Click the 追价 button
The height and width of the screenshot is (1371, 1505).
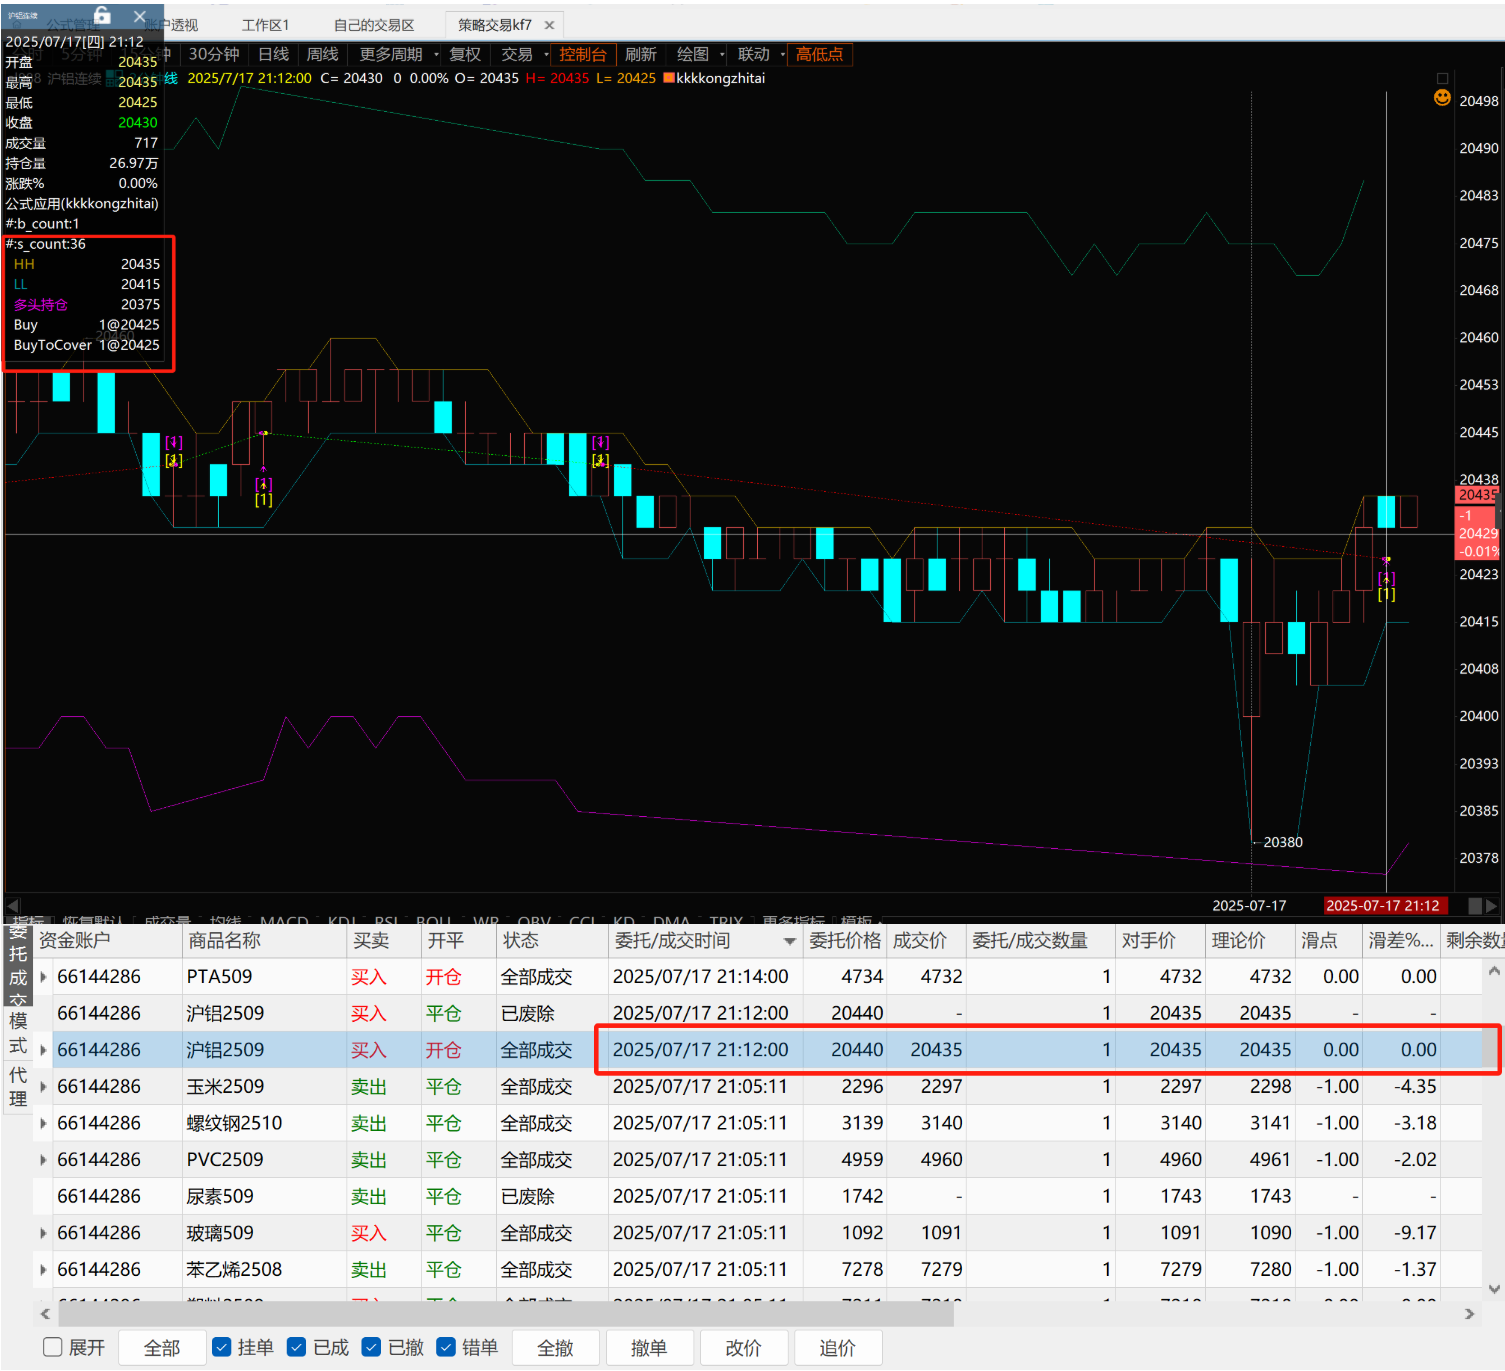point(837,1348)
